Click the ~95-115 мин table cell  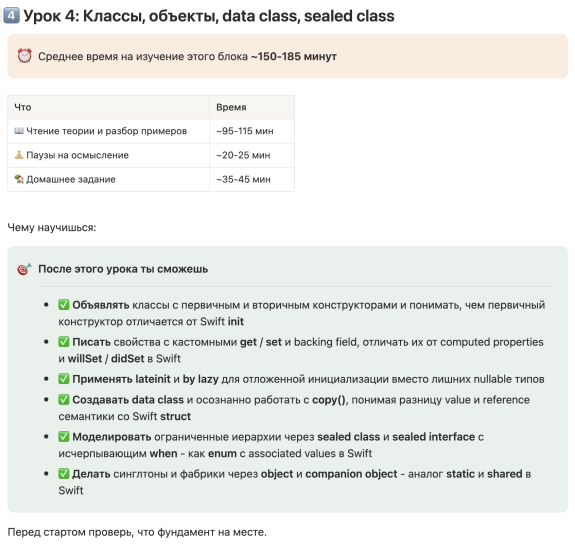(x=252, y=131)
